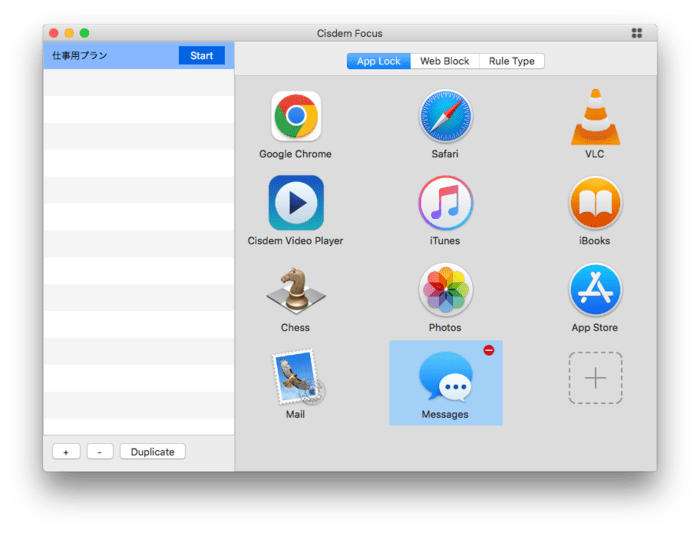Click the iBooks app icon
Screen dimensions: 700x533
coord(595,203)
